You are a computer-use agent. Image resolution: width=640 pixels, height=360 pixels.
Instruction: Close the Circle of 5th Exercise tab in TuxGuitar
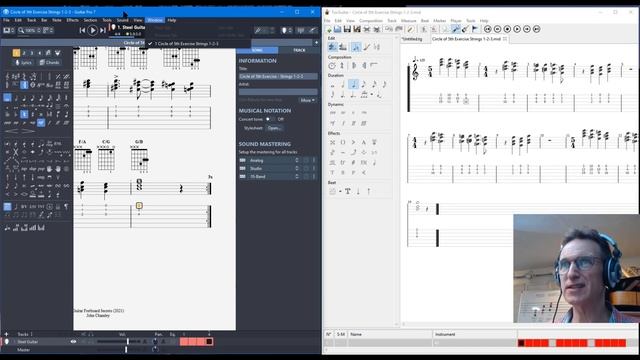click(505, 39)
